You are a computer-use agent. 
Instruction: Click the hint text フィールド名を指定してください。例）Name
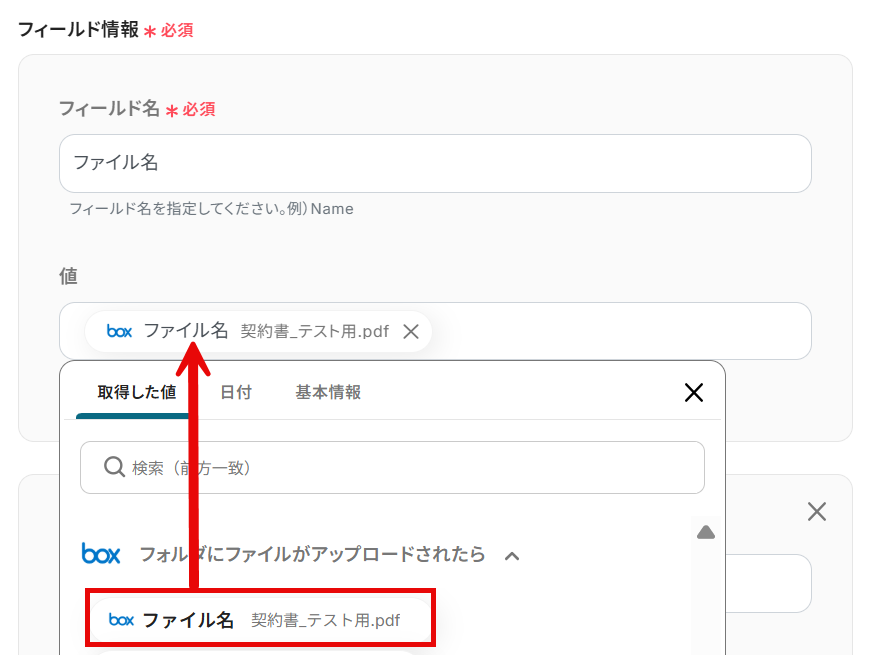211,209
